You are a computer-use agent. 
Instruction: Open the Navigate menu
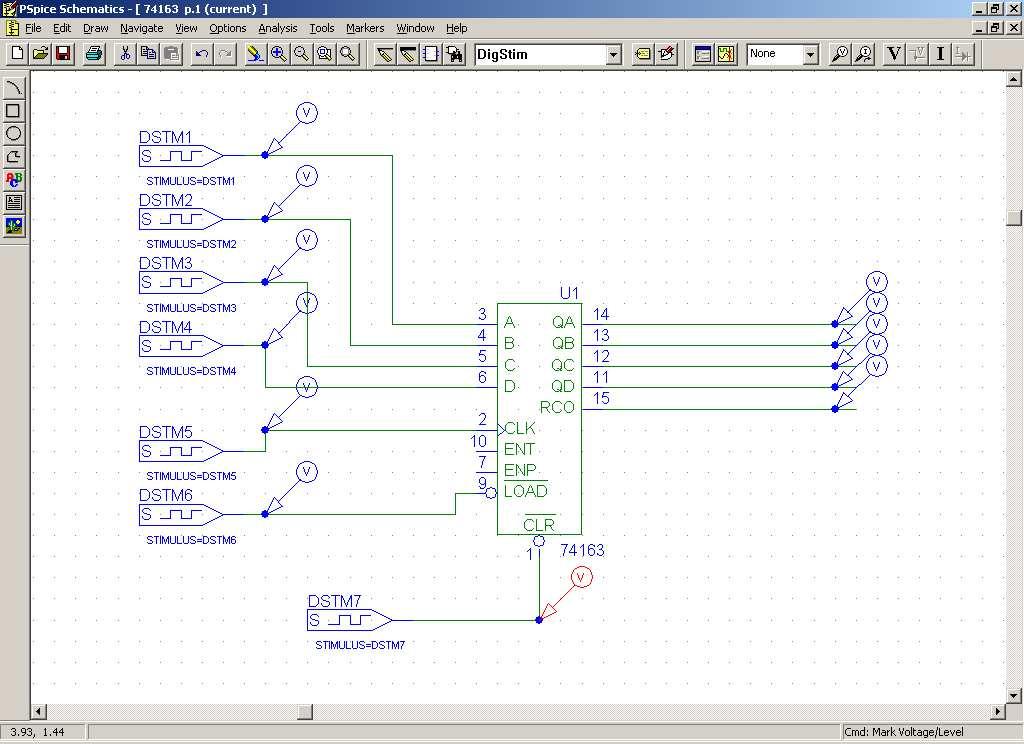coord(142,28)
